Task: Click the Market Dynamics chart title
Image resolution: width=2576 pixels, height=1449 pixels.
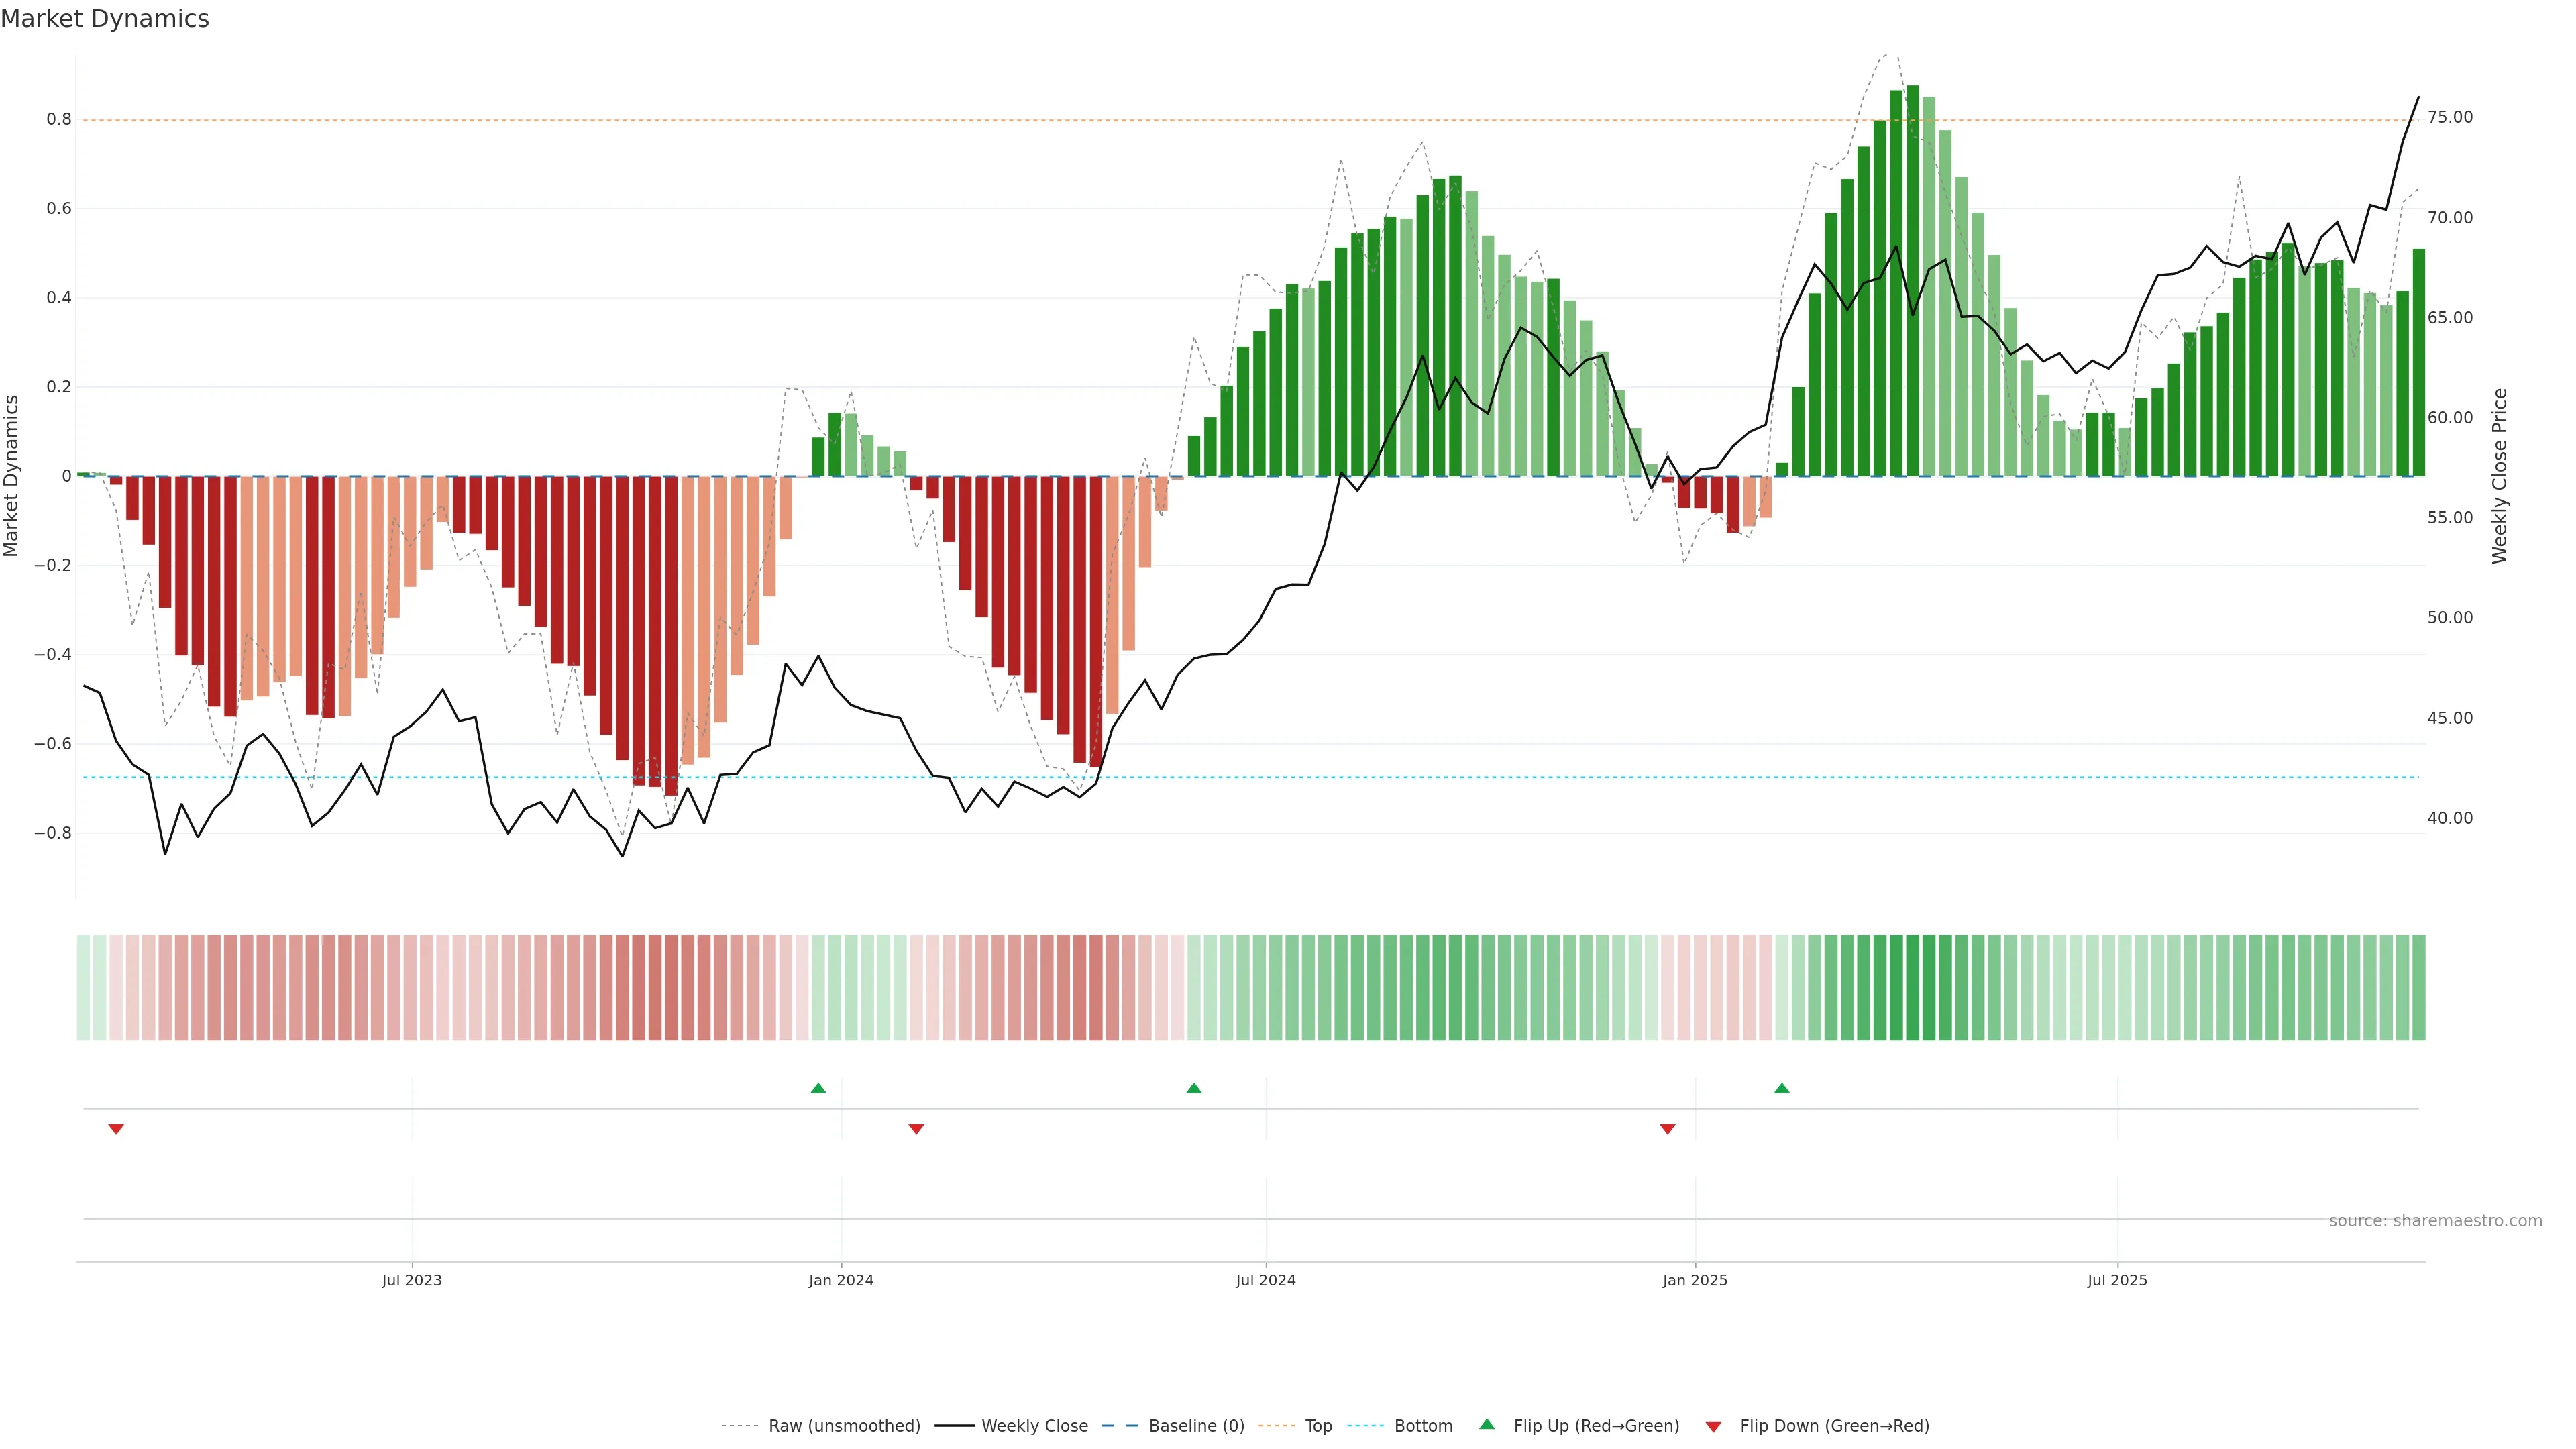Action: pos(105,19)
